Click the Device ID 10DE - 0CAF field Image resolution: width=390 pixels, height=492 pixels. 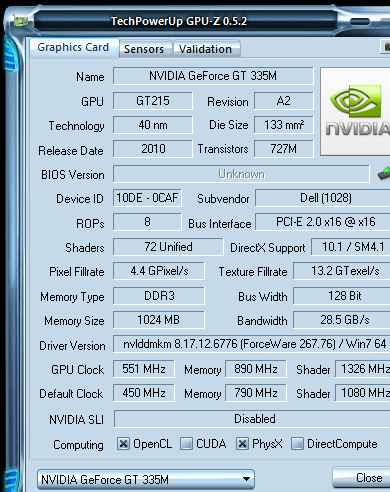[147, 198]
